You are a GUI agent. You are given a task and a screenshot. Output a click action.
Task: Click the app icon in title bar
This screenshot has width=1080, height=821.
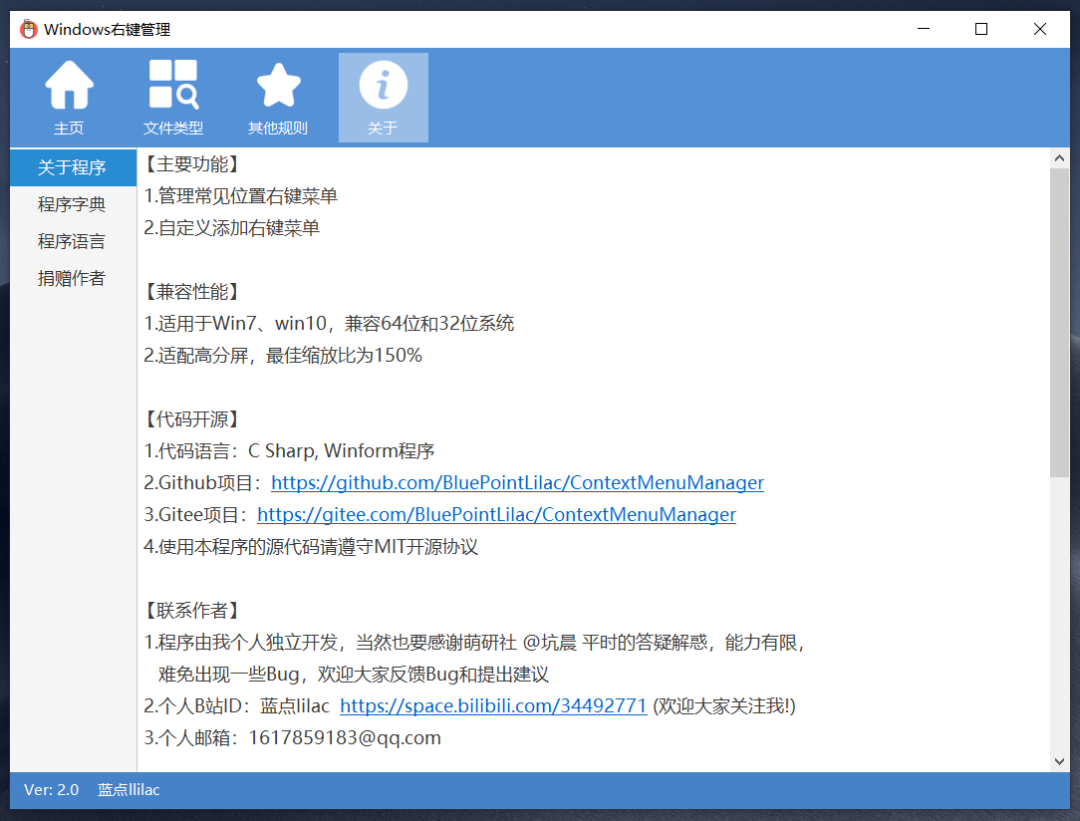coord(28,29)
